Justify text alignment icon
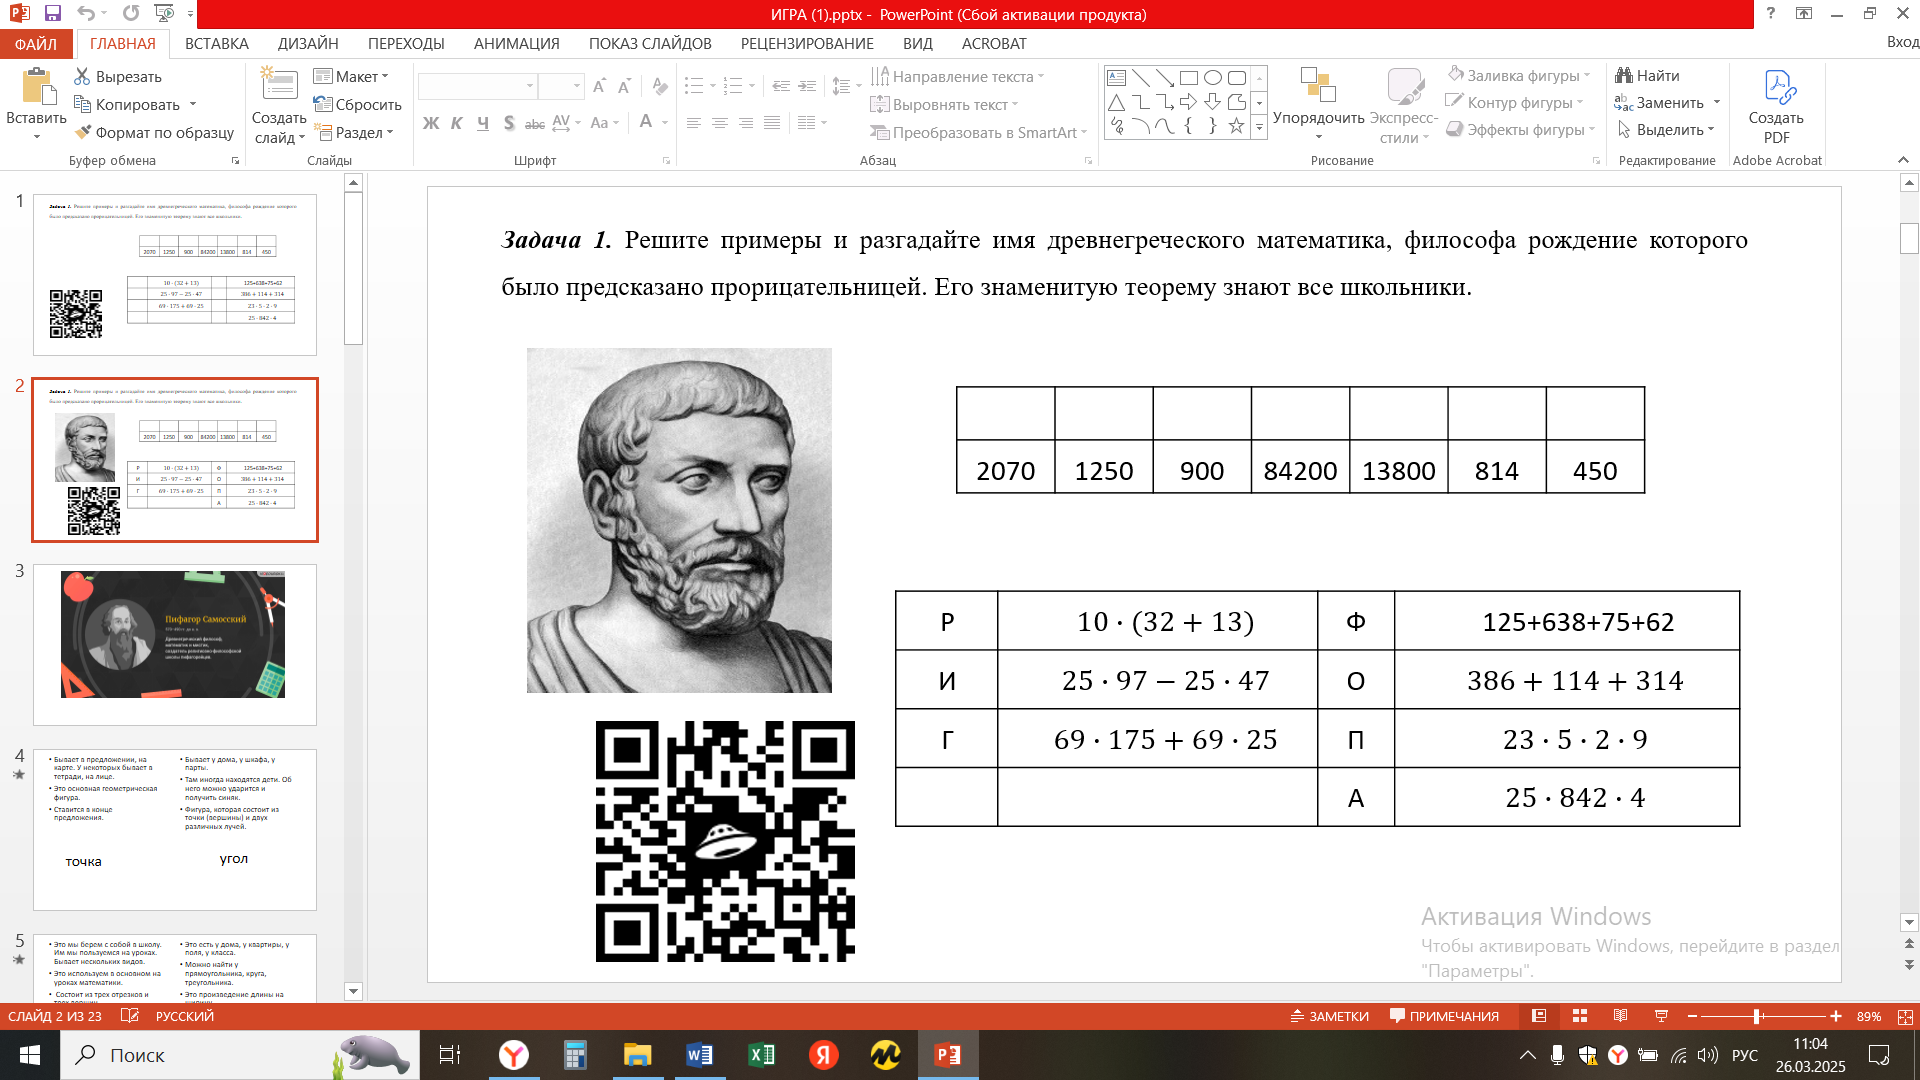Image resolution: width=1920 pixels, height=1080 pixels. [771, 123]
